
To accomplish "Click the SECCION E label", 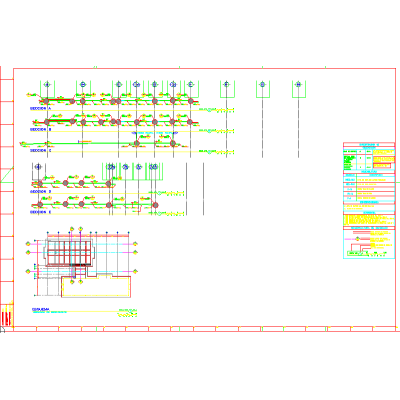I will [40, 212].
